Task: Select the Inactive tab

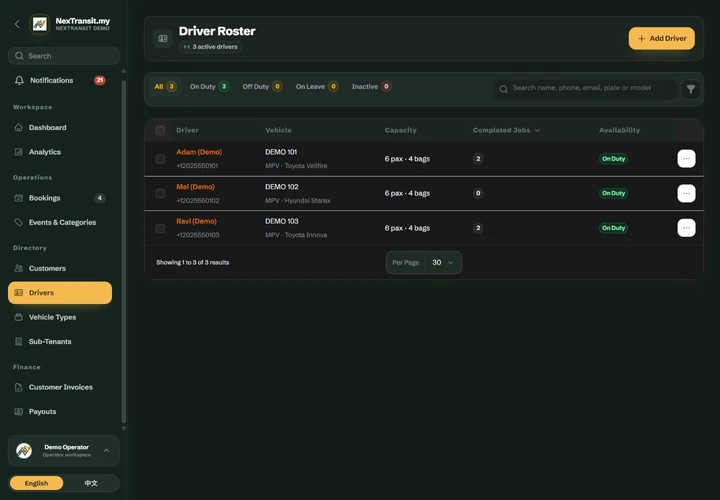Action: coord(371,86)
